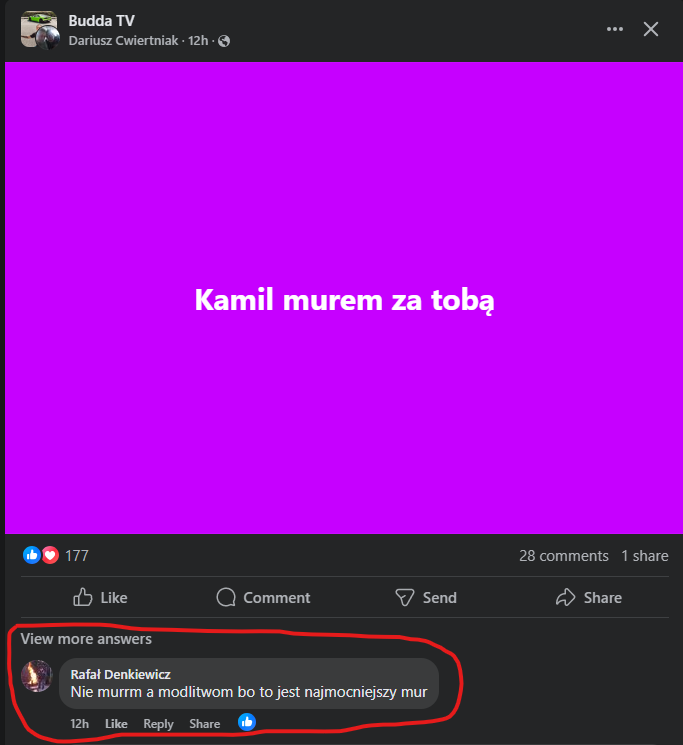
Task: Close the post viewer with X
Action: point(651,29)
